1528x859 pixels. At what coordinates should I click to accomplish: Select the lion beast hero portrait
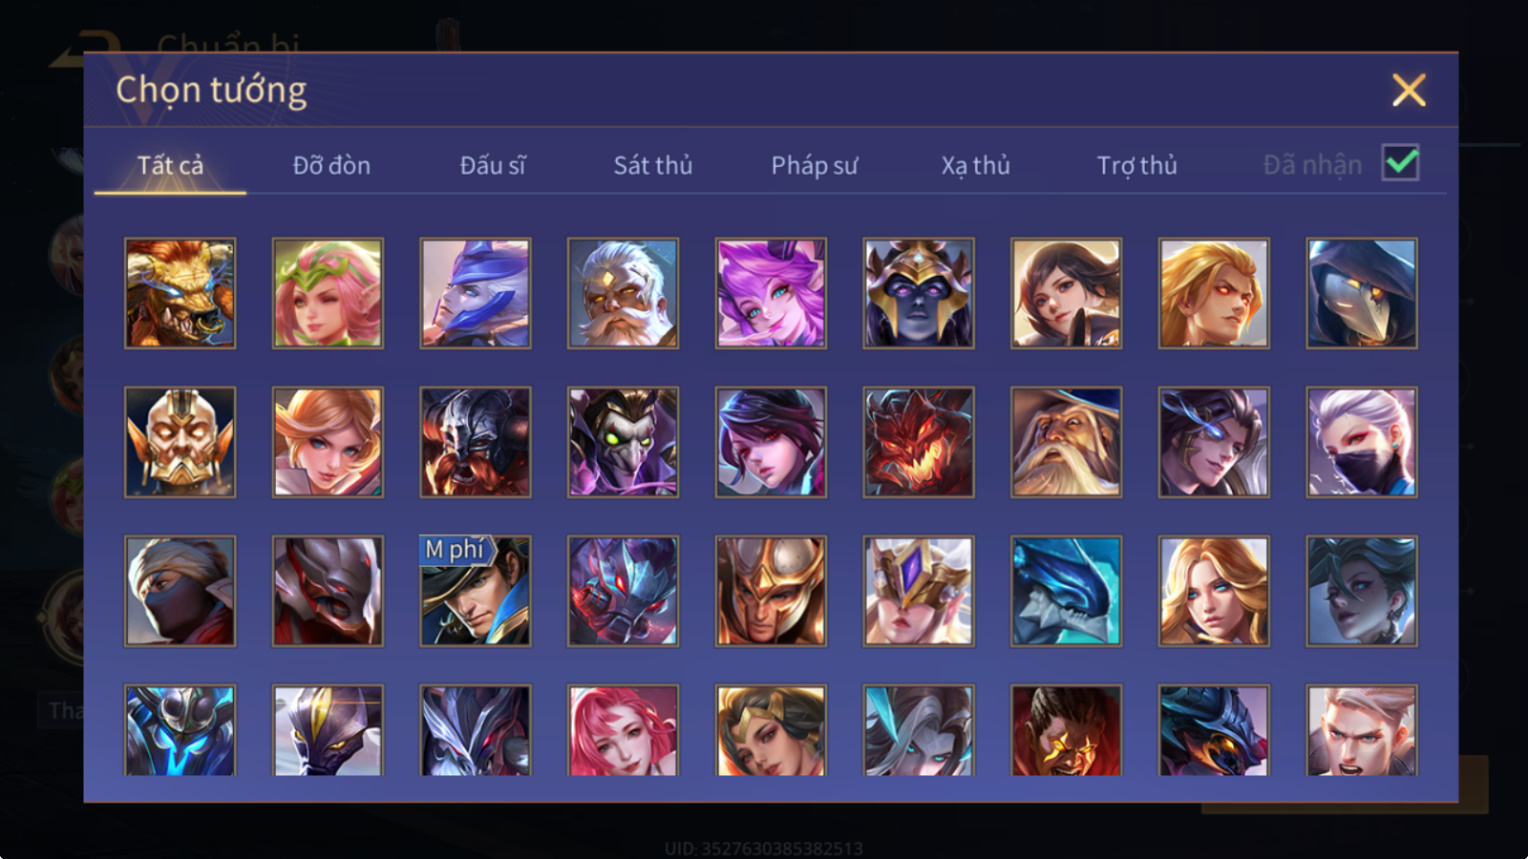(x=180, y=293)
